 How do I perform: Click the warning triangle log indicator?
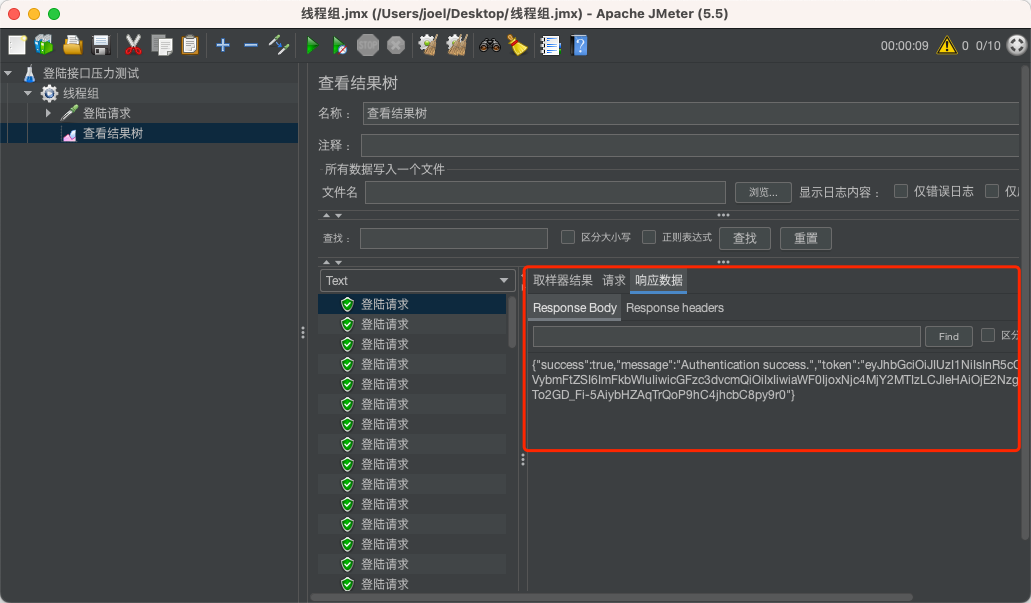click(x=946, y=45)
